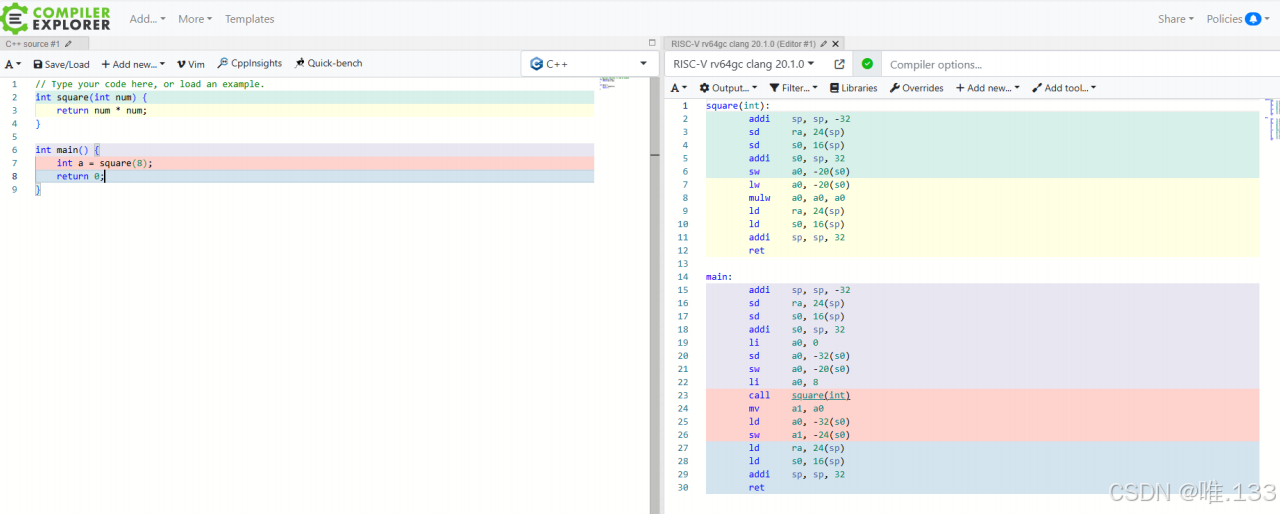1280x514 pixels.
Task: Click the Save/Load button
Action: point(61,64)
